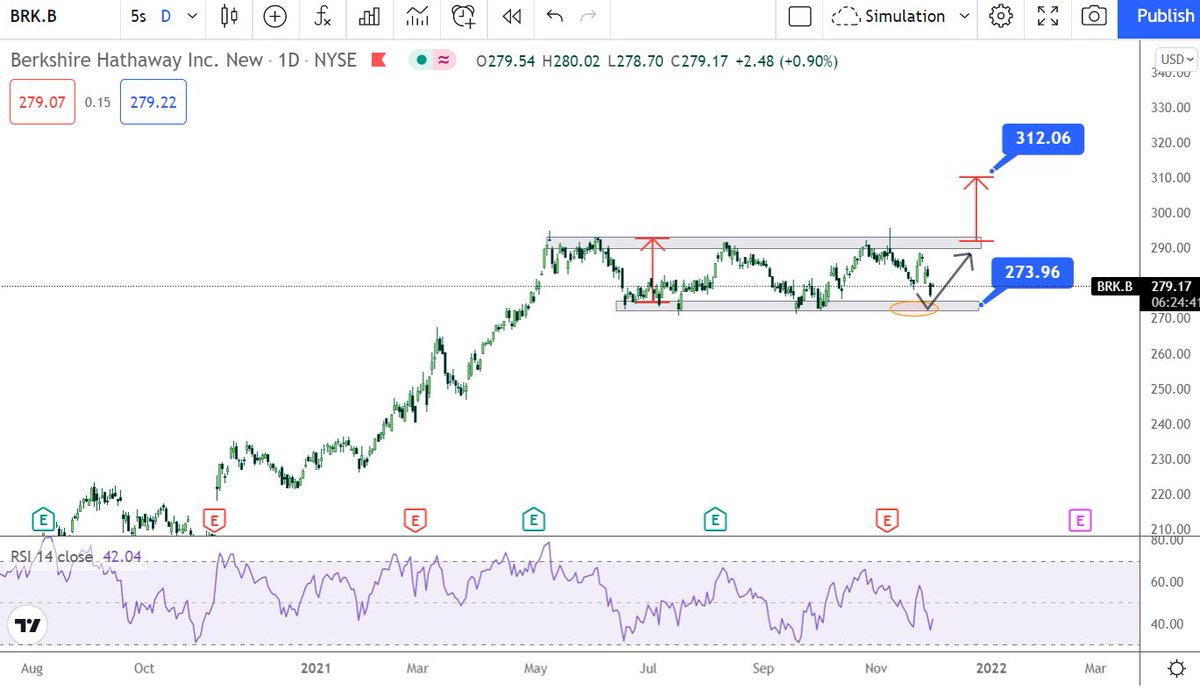Open the Indicators fx menu
This screenshot has height=690, width=1200.
click(x=322, y=17)
